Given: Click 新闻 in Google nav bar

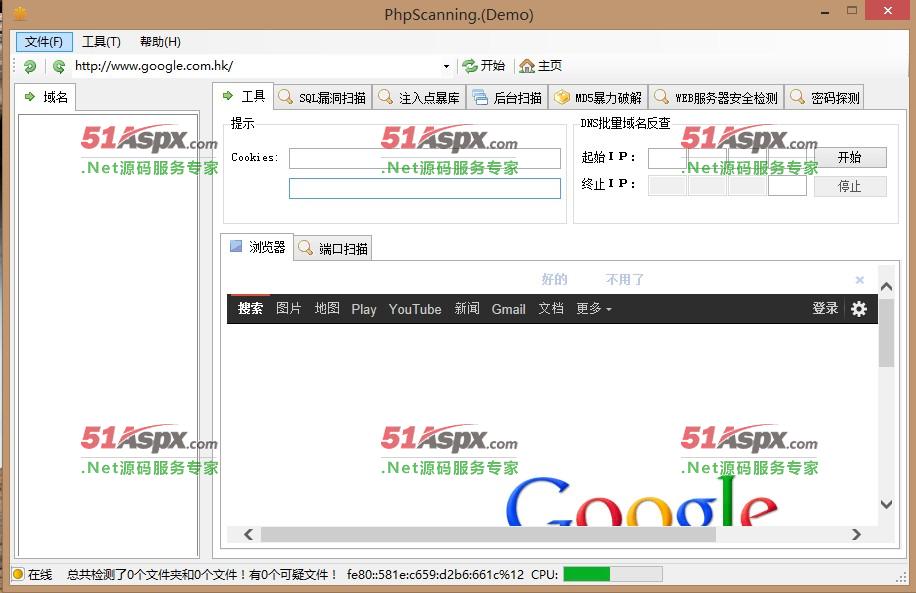Looking at the screenshot, I should [x=467, y=308].
